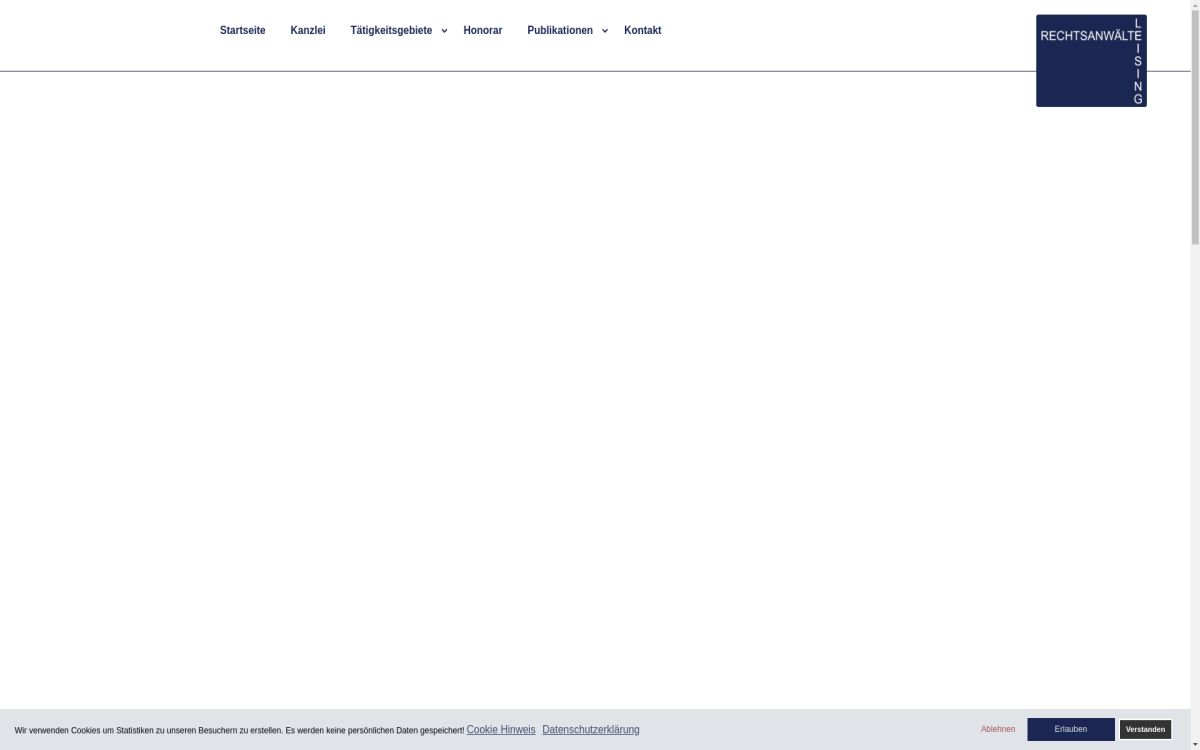The image size is (1200, 750).
Task: Open the Kontakt page
Action: pos(642,30)
